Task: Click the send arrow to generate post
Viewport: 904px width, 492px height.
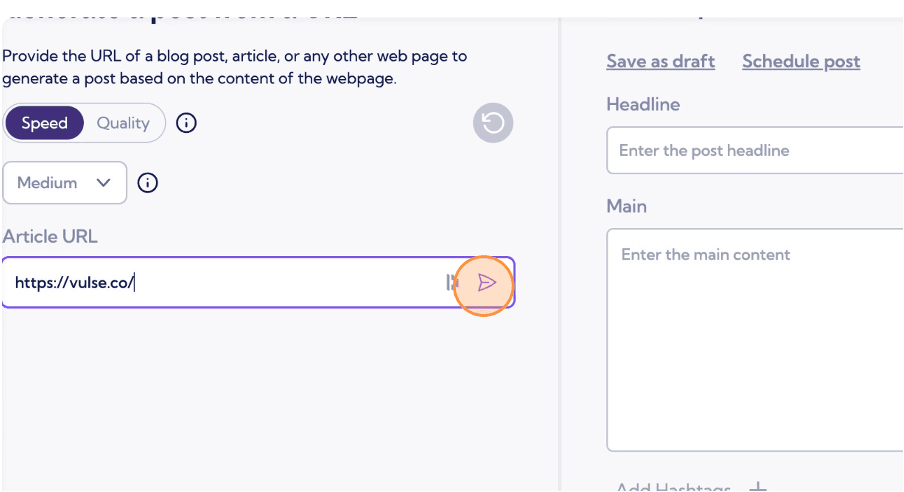Action: click(486, 283)
